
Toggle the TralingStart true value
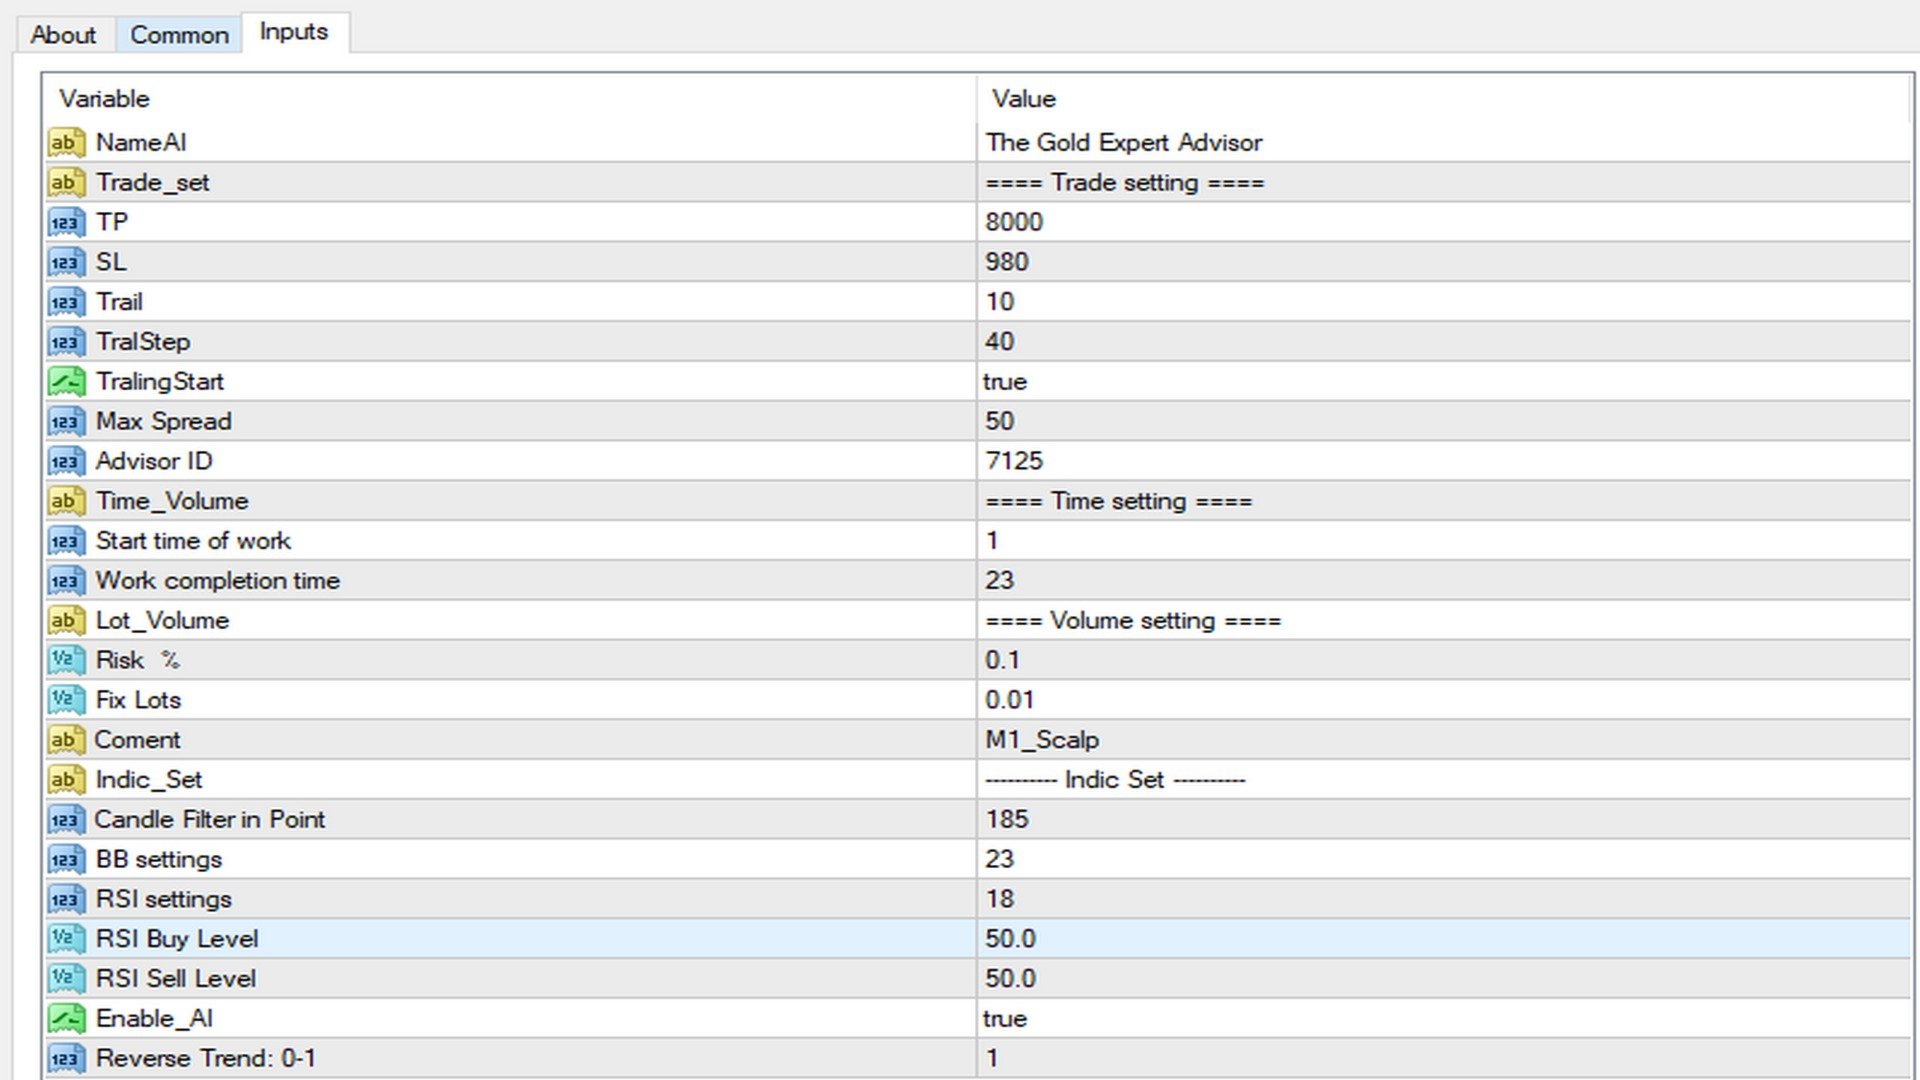1004,381
